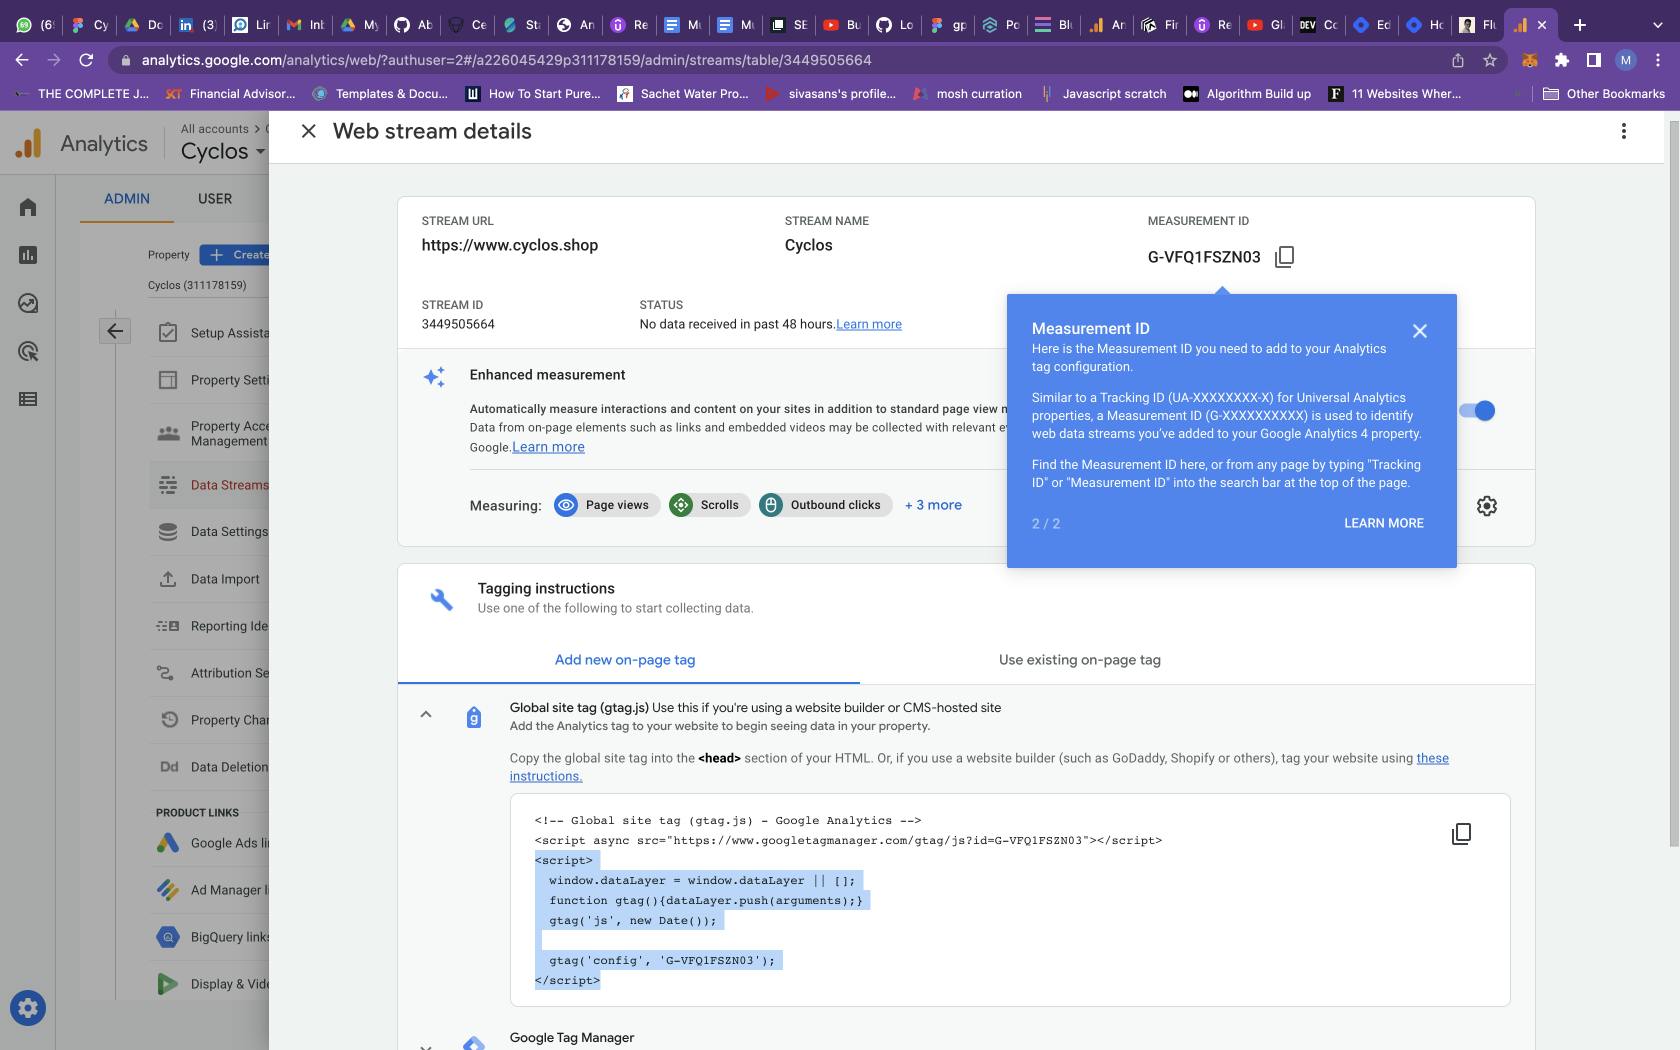
Task: Click the All accounts breadcrumb
Action: click(x=214, y=129)
